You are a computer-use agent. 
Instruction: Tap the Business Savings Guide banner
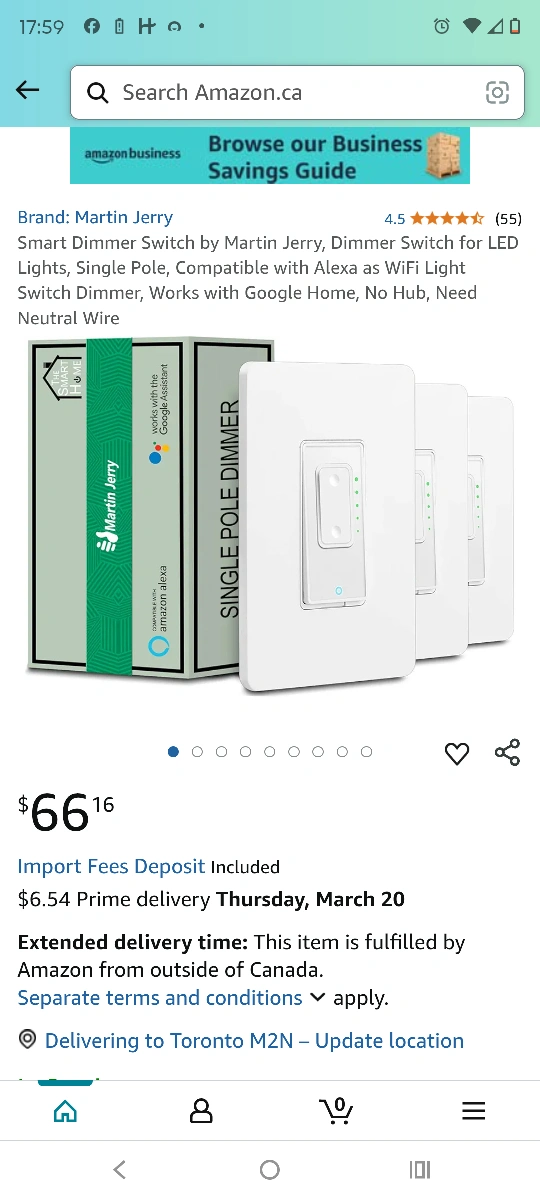pyautogui.click(x=270, y=156)
